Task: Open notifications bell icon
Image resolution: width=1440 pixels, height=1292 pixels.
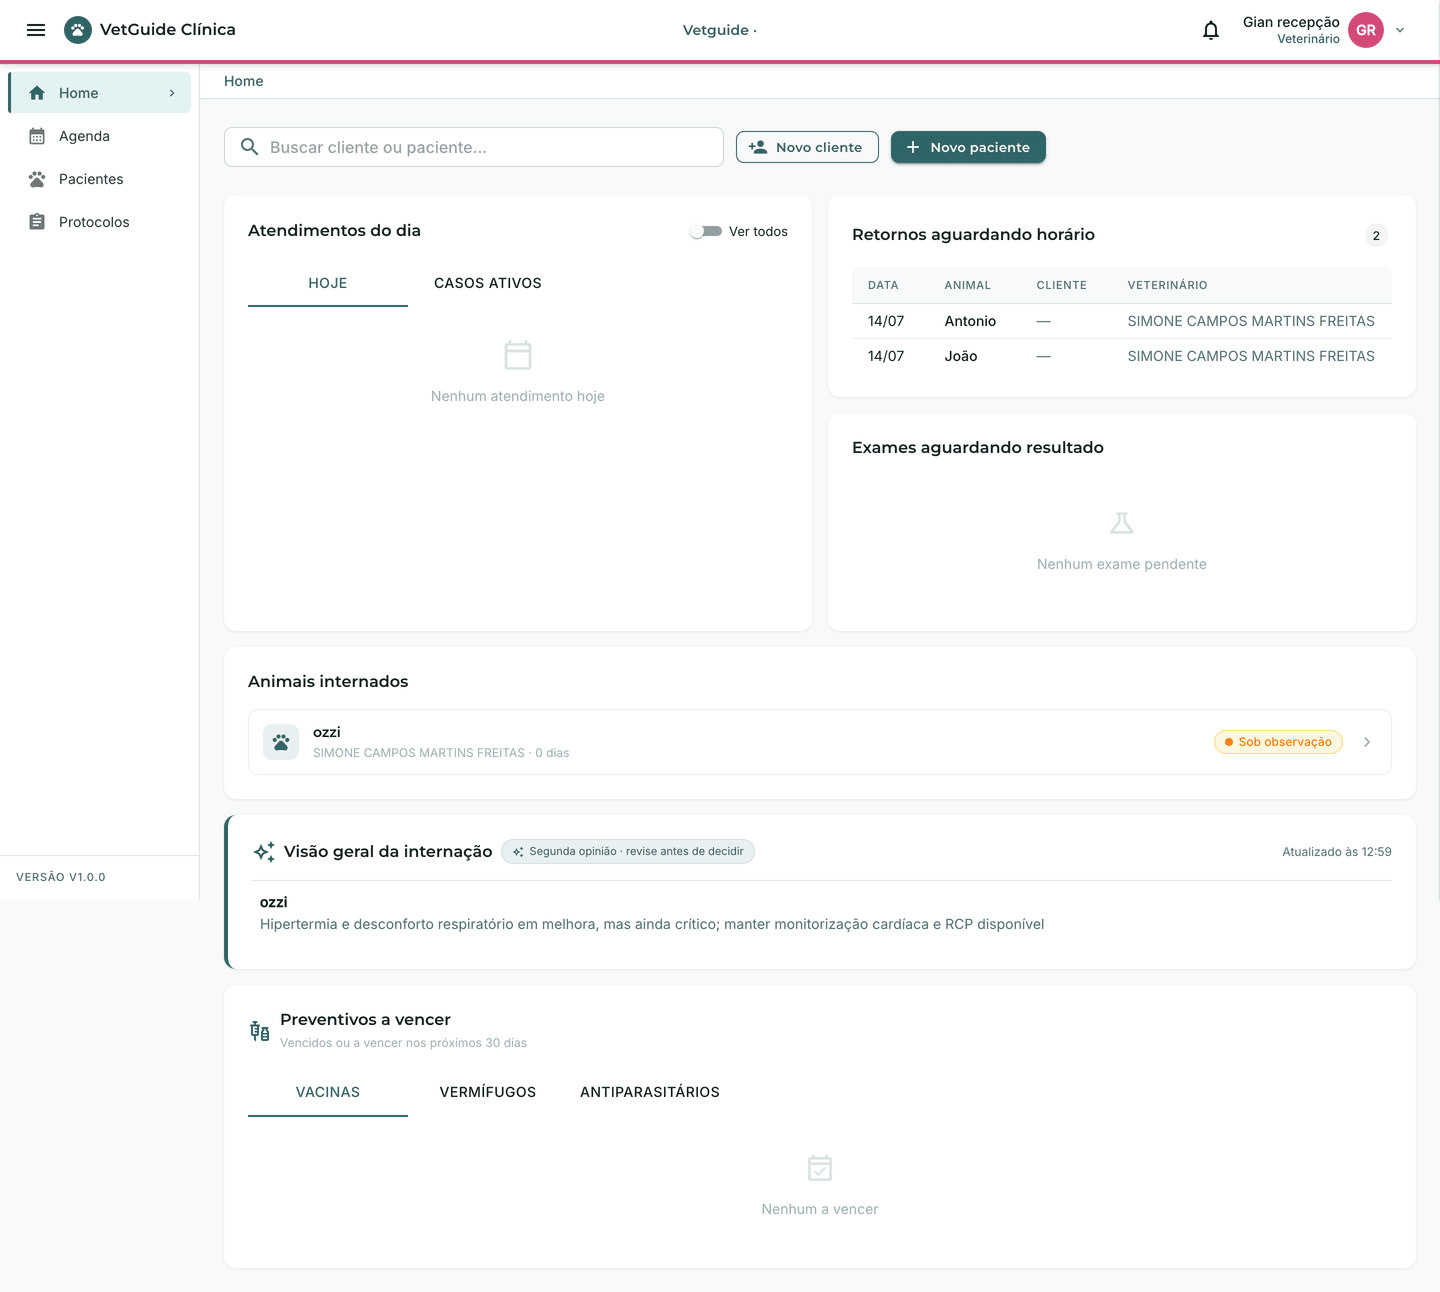Action: click(x=1211, y=30)
